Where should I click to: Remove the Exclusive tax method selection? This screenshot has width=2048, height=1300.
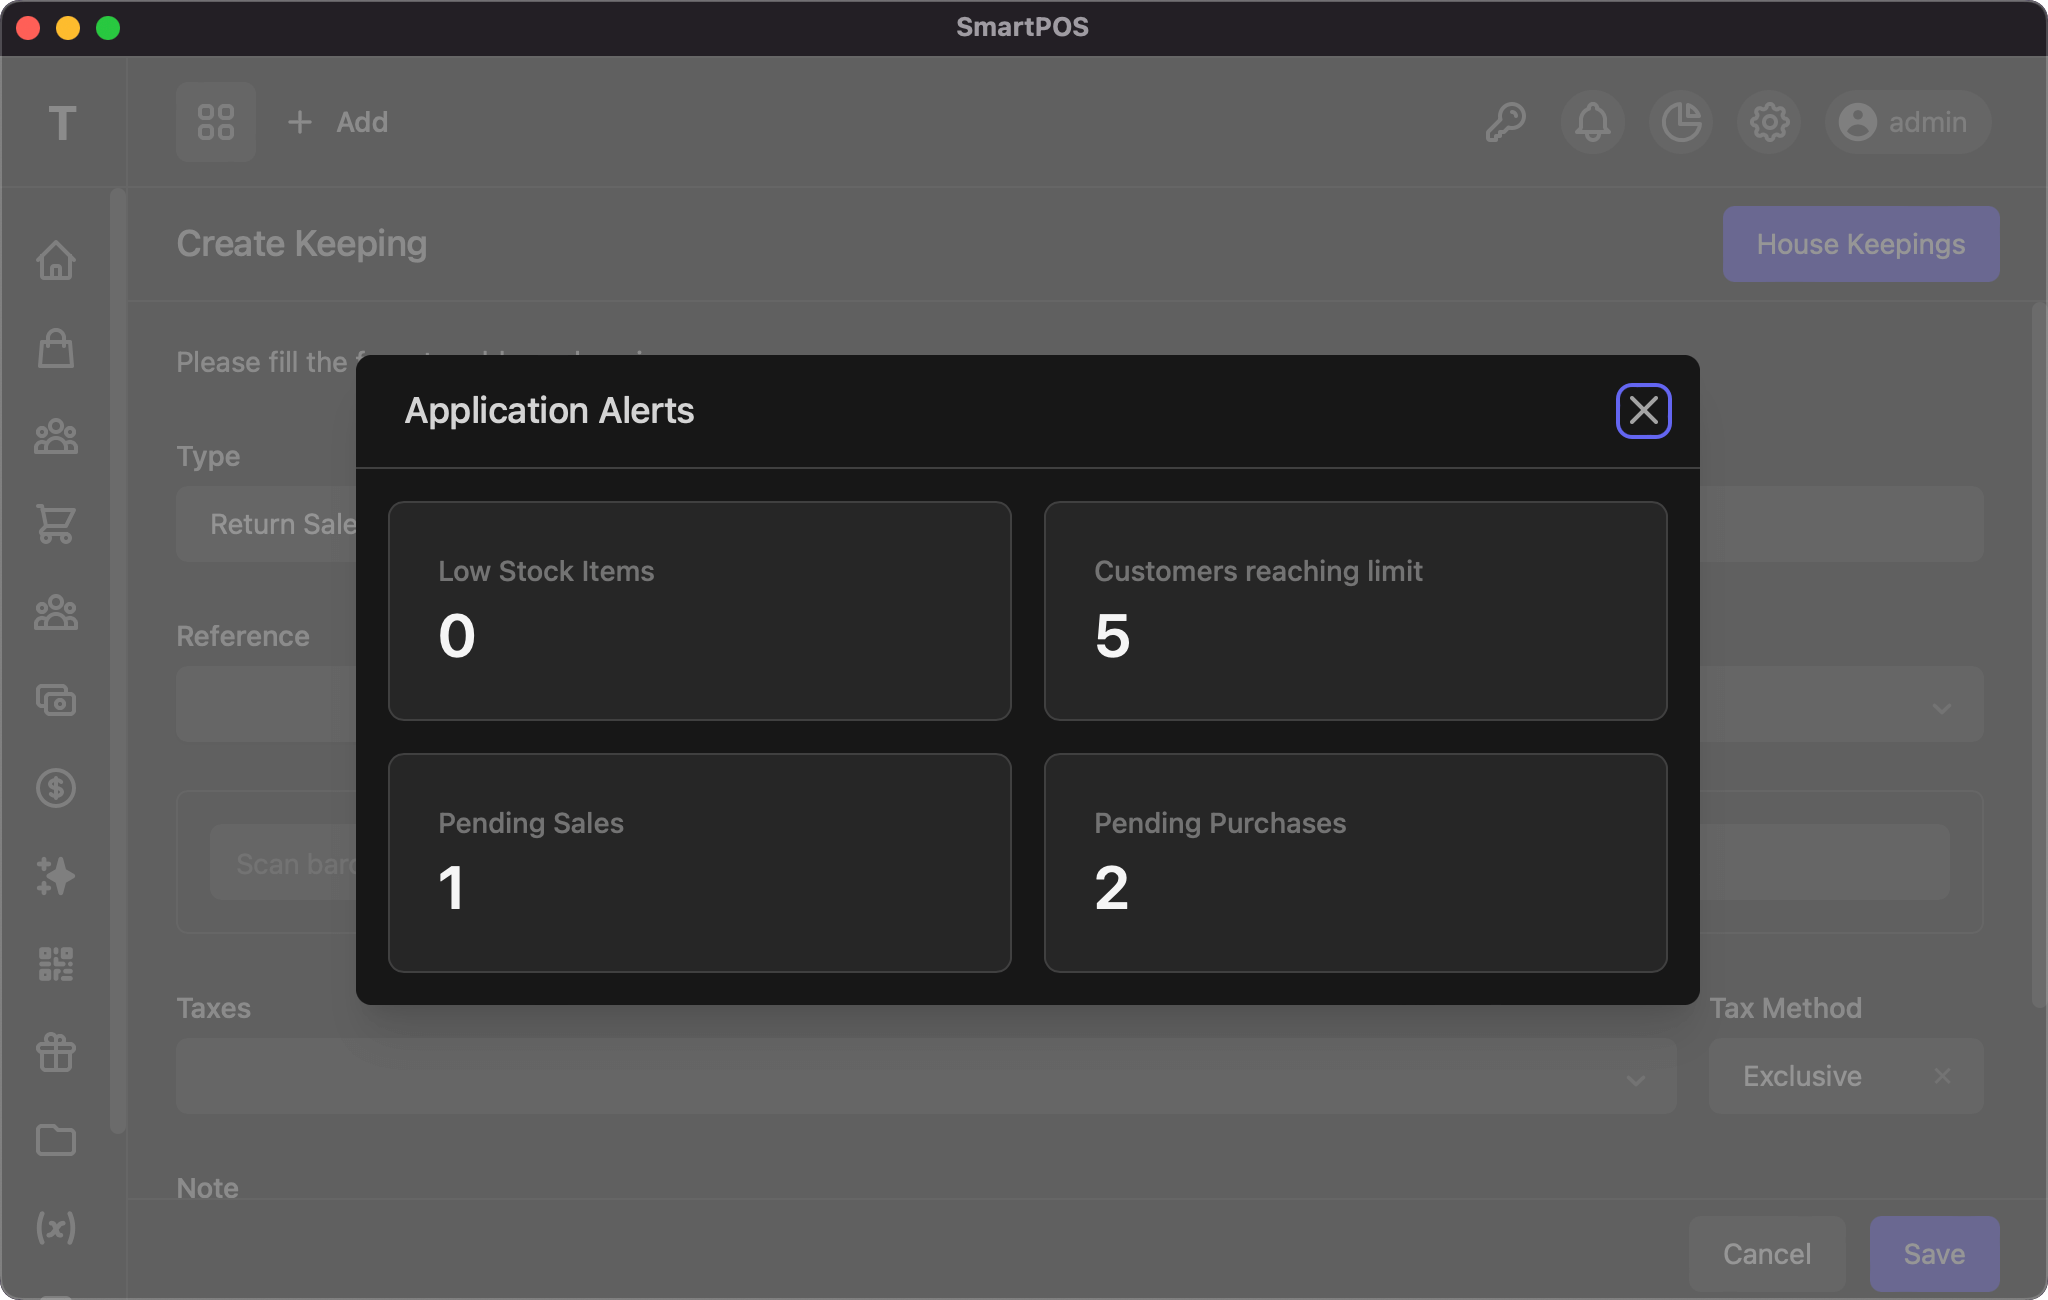point(1941,1076)
